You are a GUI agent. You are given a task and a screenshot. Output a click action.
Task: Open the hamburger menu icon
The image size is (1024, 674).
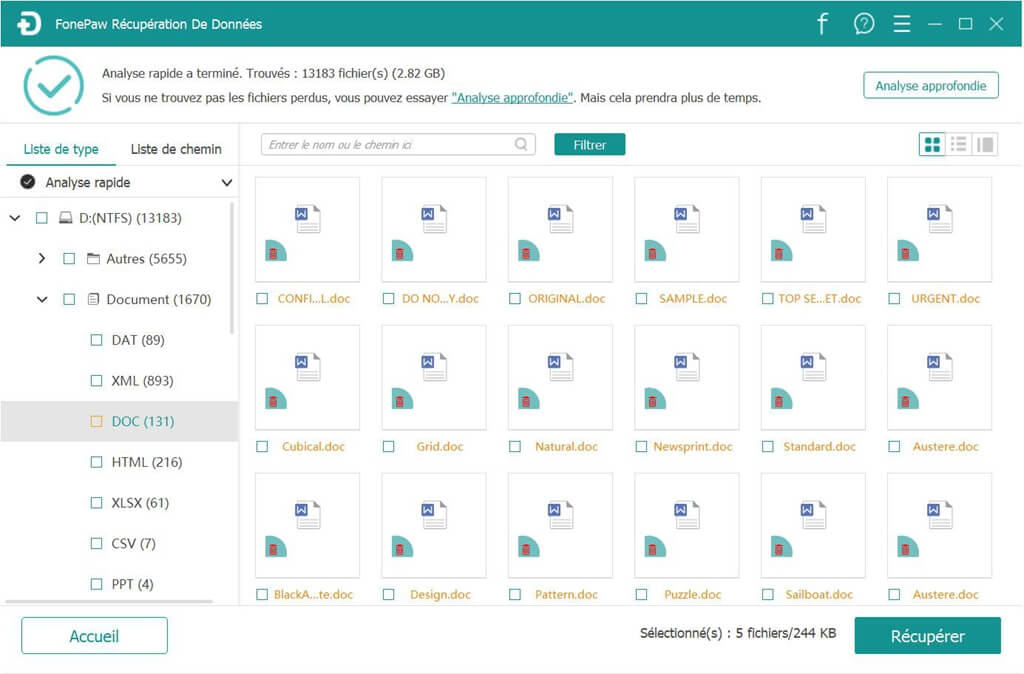click(901, 24)
